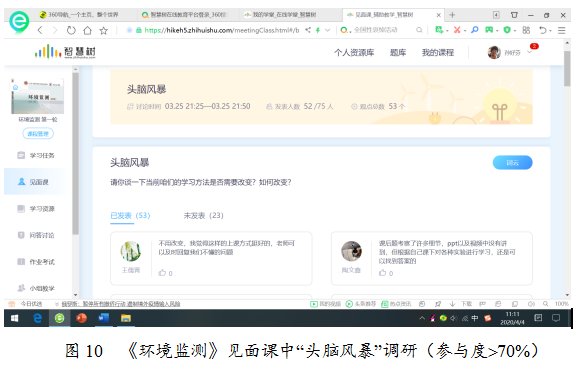583x373 pixels.
Task: Launch PowerPoint from the taskbar
Action: pyautogui.click(x=81, y=318)
